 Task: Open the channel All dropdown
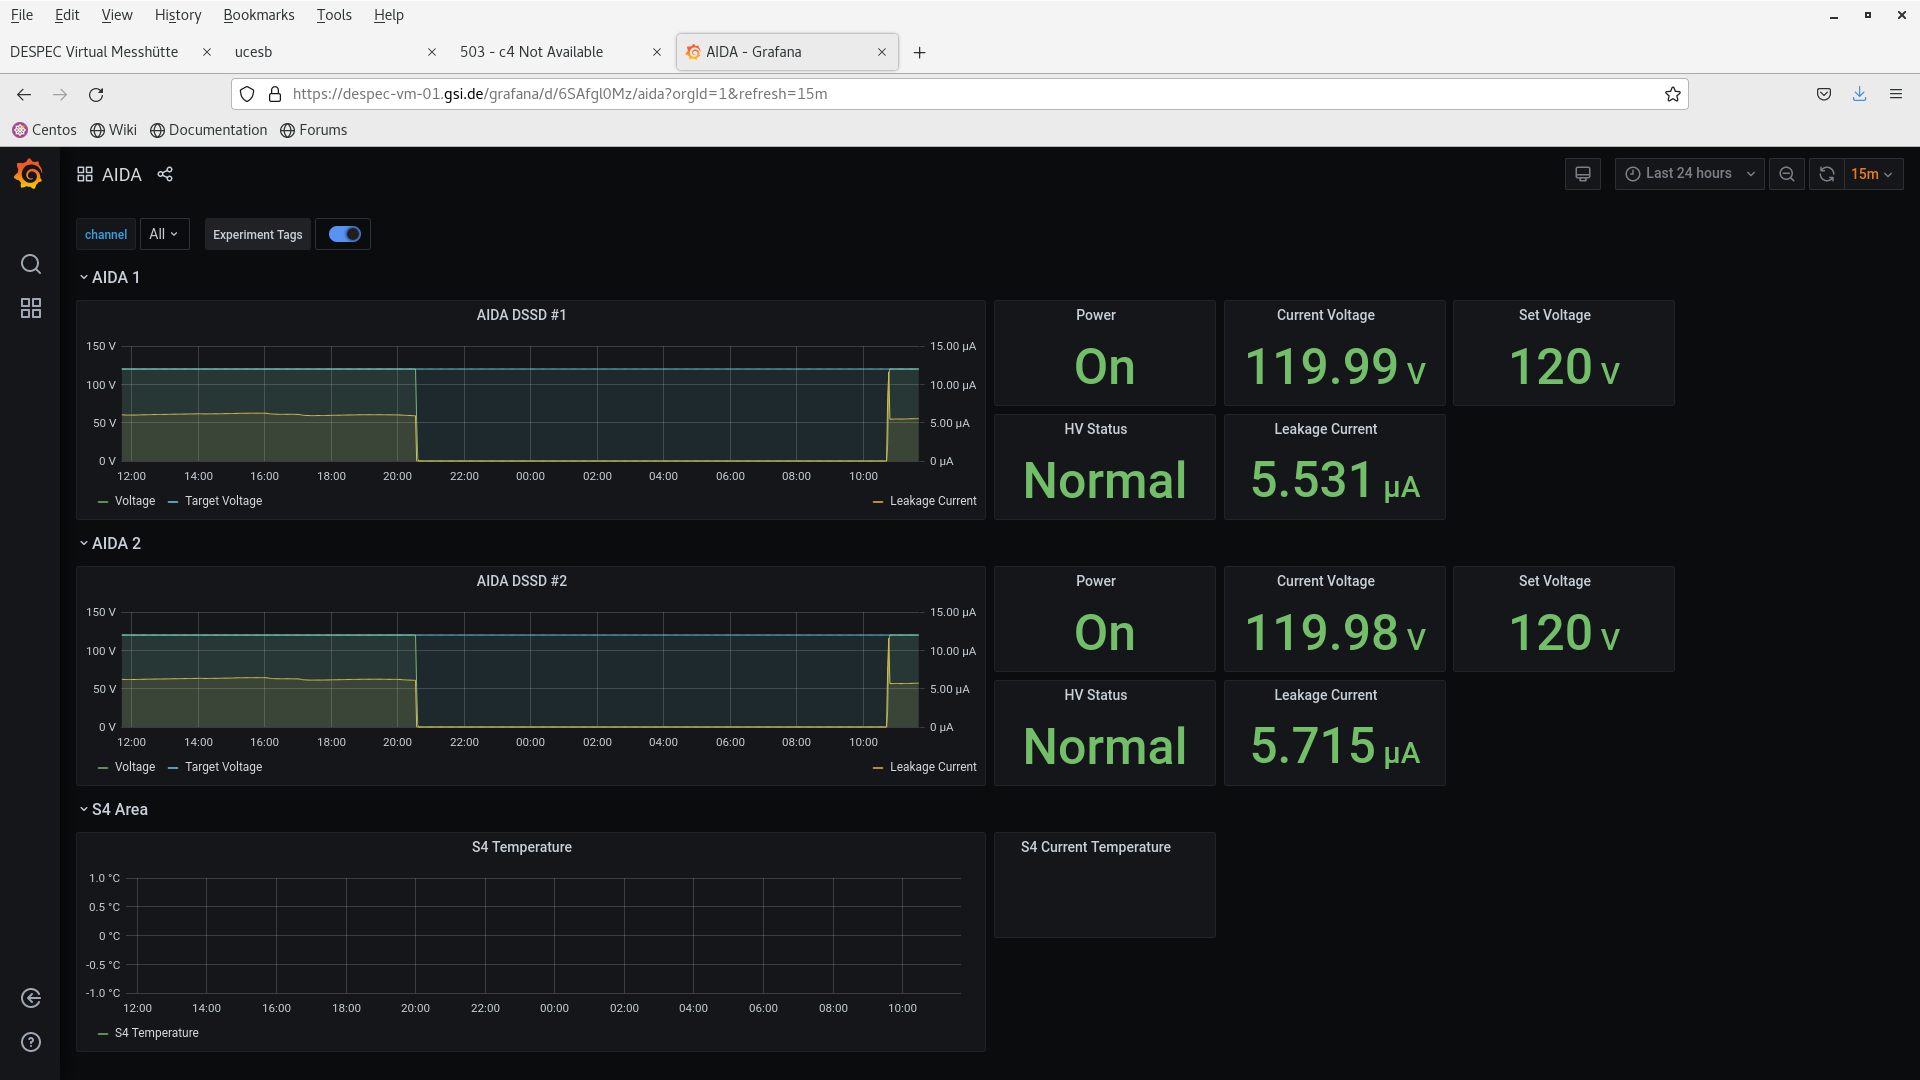pyautogui.click(x=164, y=234)
